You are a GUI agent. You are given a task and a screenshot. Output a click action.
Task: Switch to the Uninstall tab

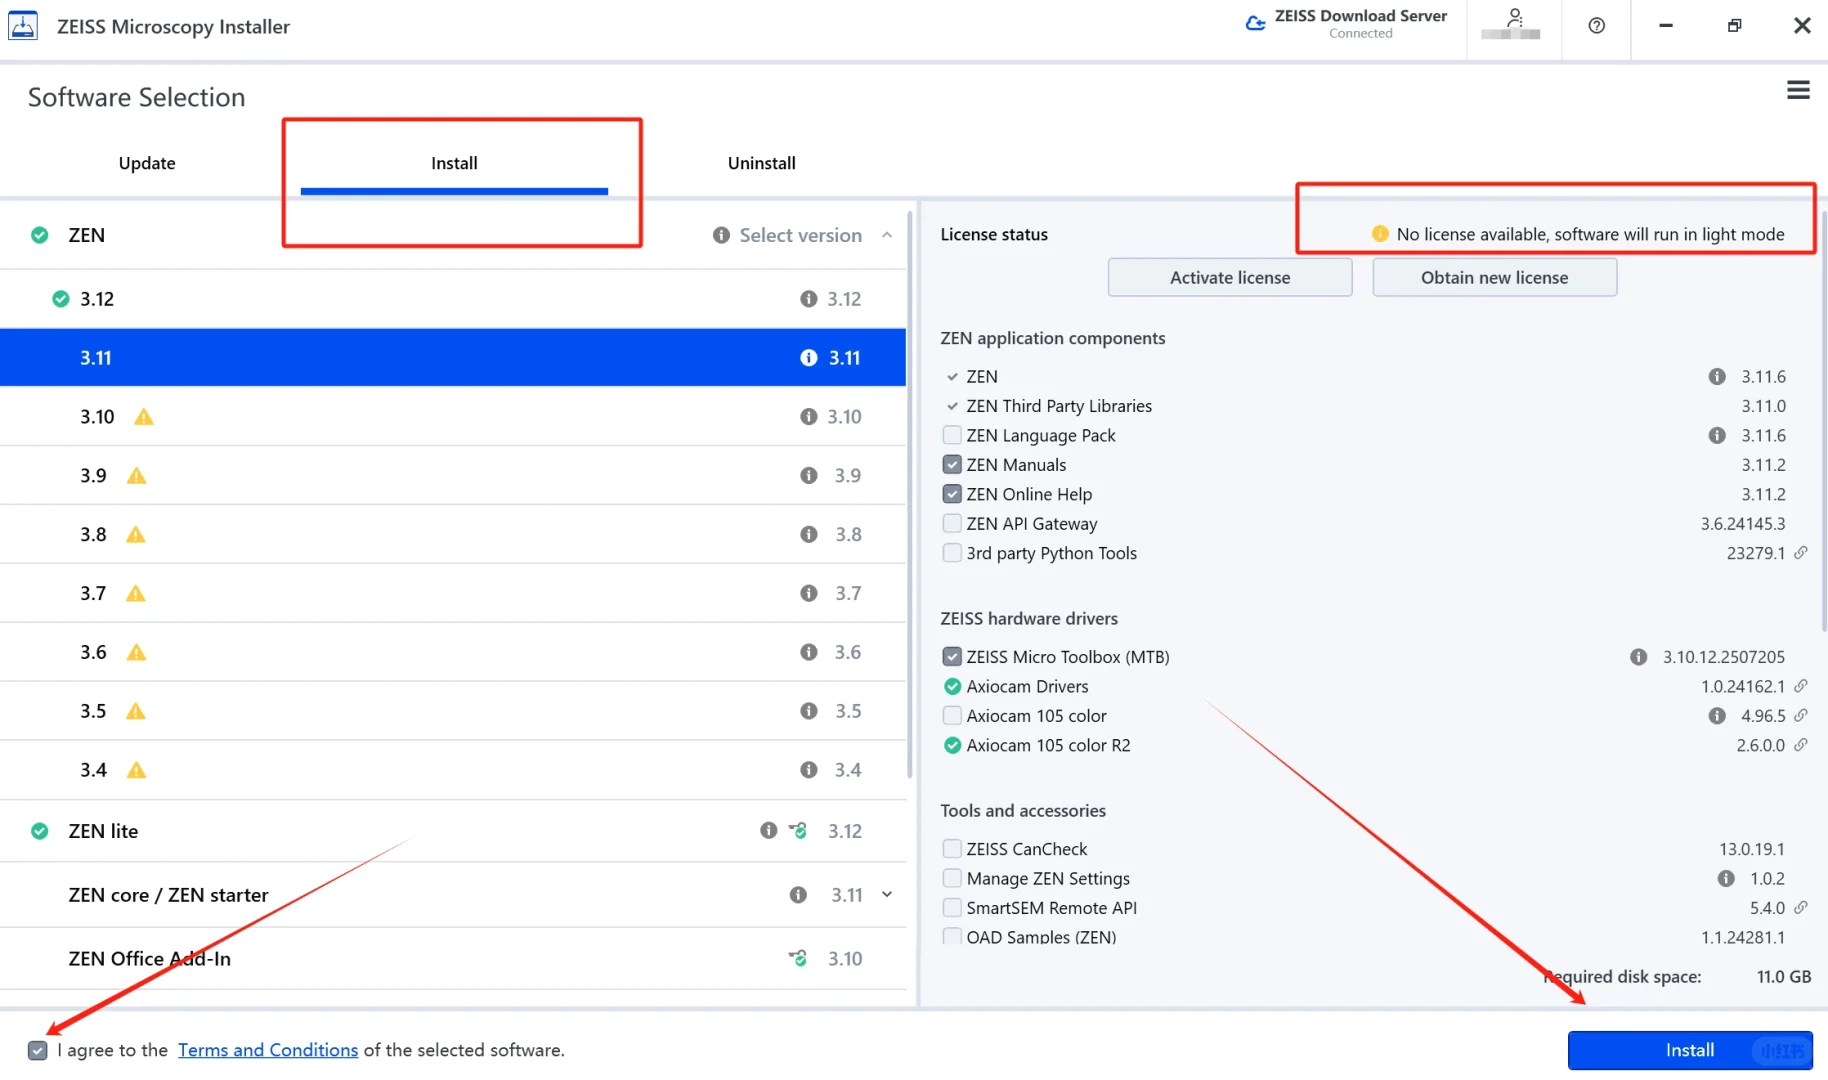pos(762,163)
